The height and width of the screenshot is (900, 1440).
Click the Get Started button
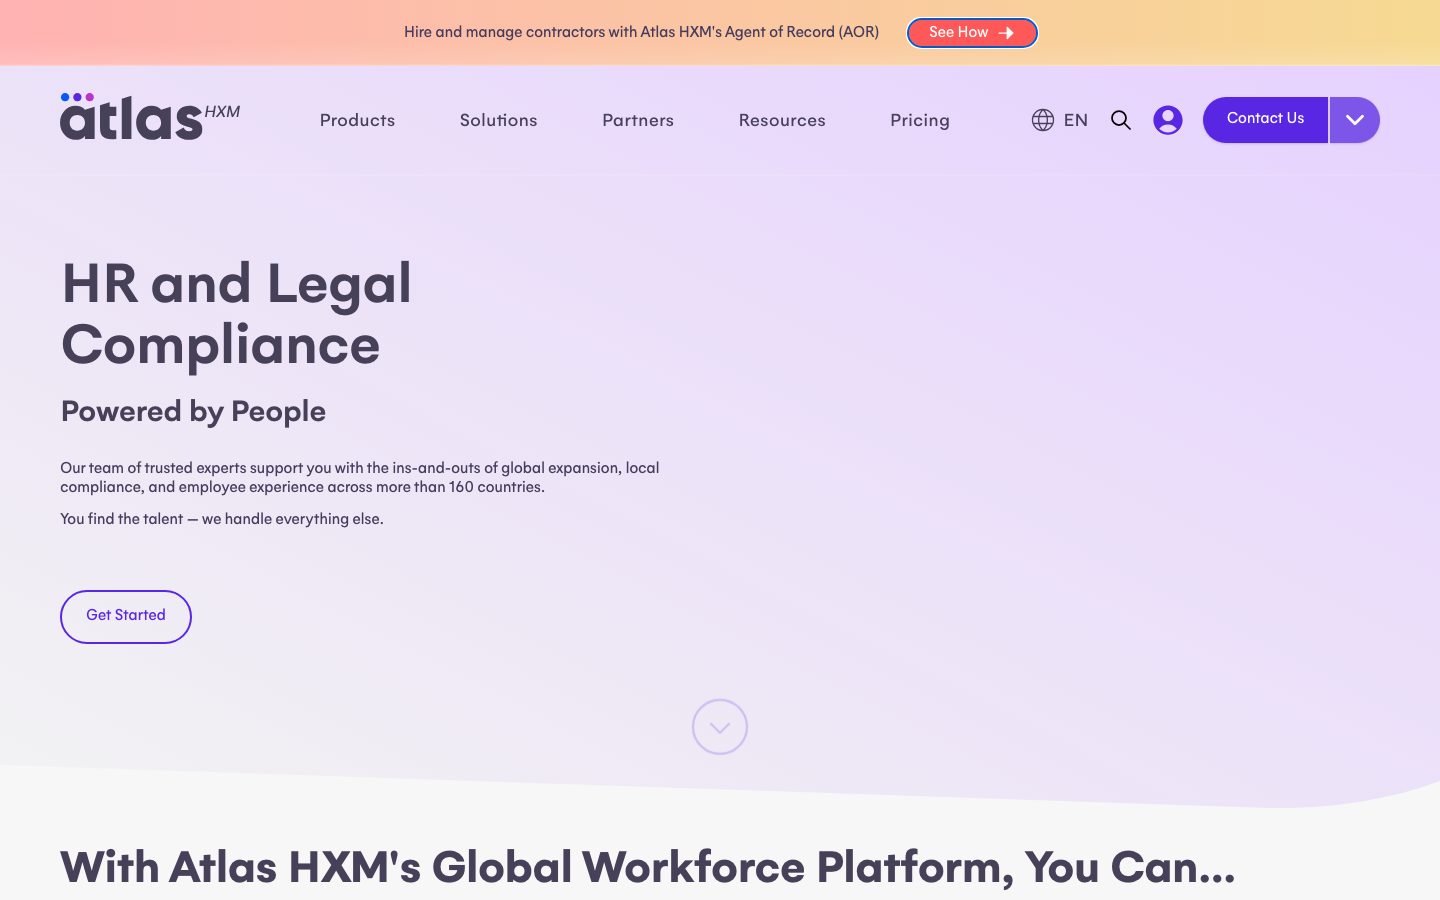(x=126, y=616)
